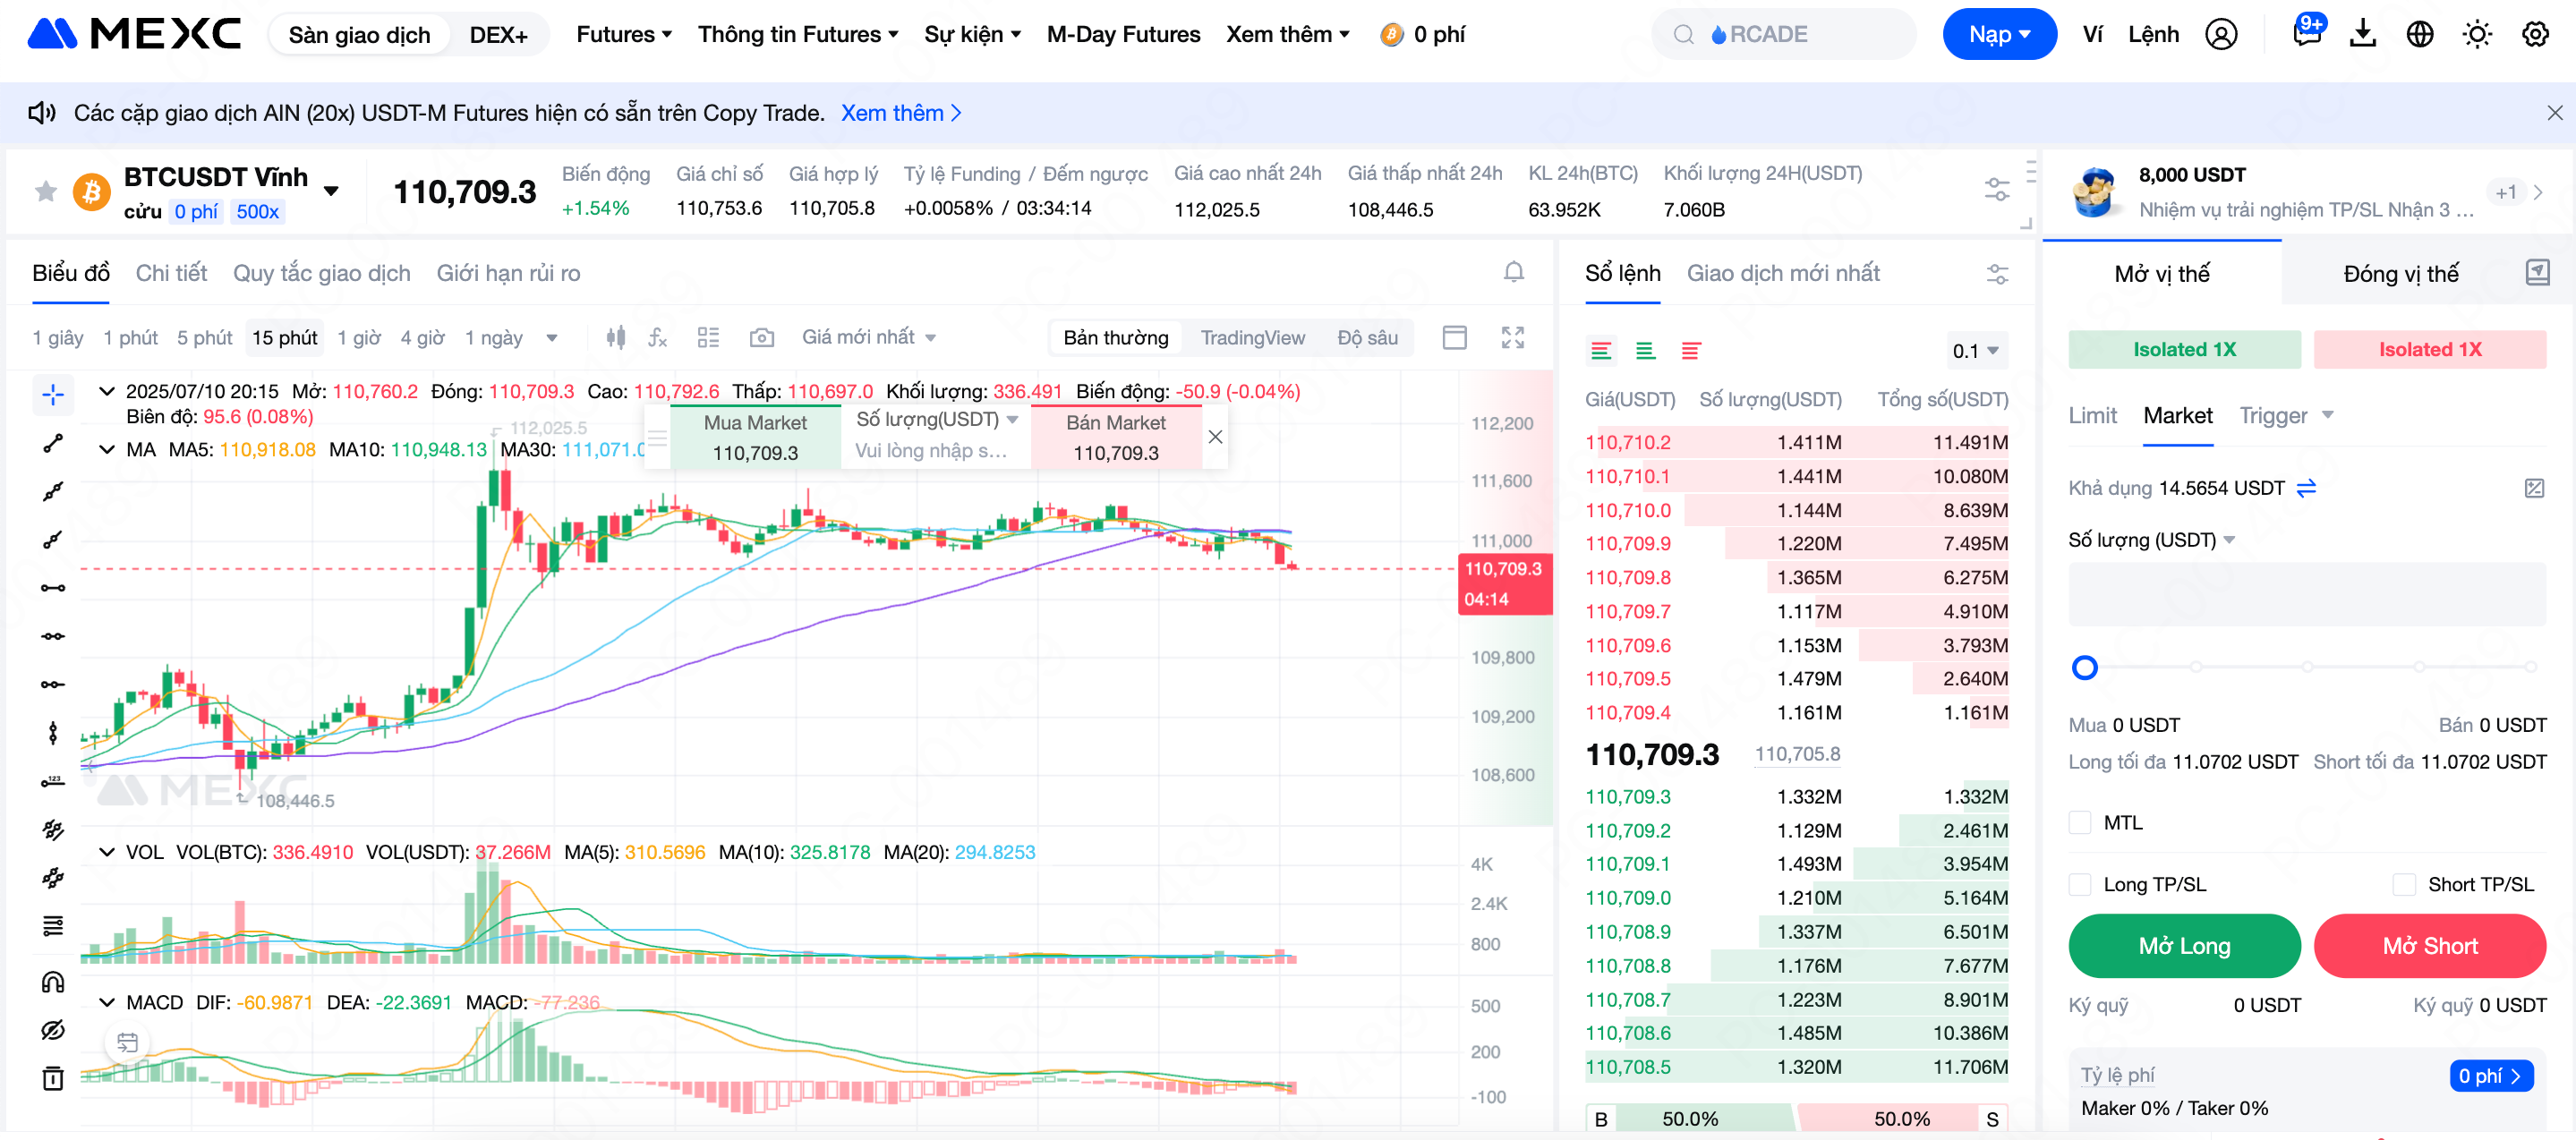
Task: Click the RCADE search field
Action: (1783, 35)
